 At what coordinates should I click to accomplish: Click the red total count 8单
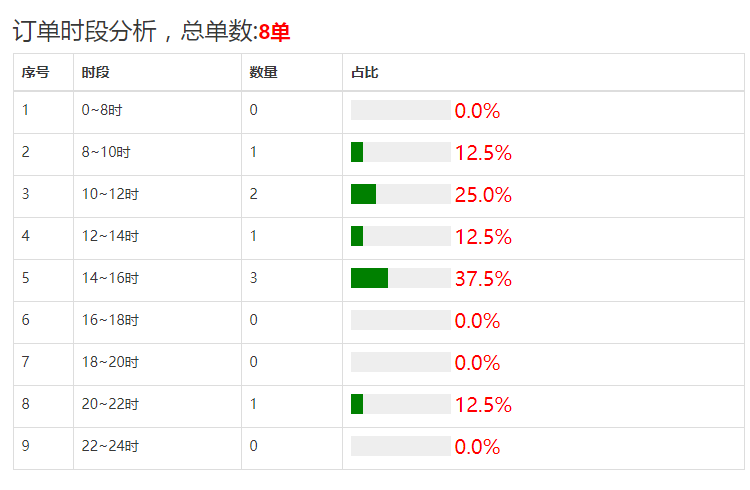[274, 32]
